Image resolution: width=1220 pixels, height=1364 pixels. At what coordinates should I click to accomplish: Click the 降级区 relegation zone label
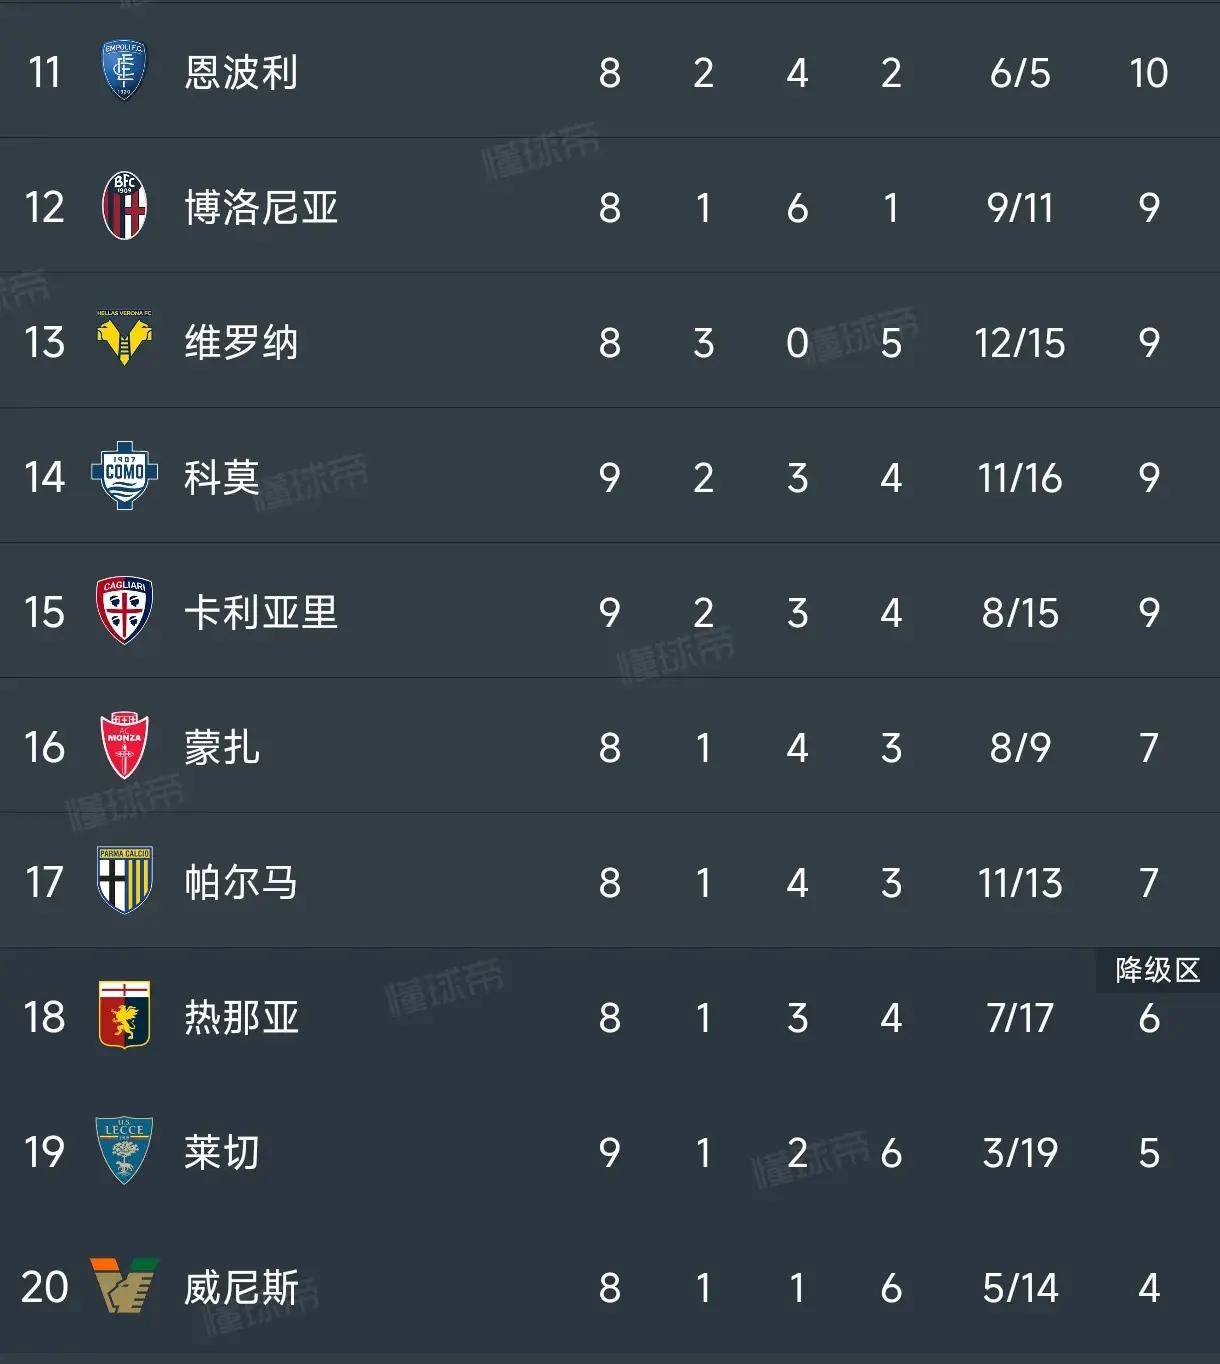tap(1158, 970)
